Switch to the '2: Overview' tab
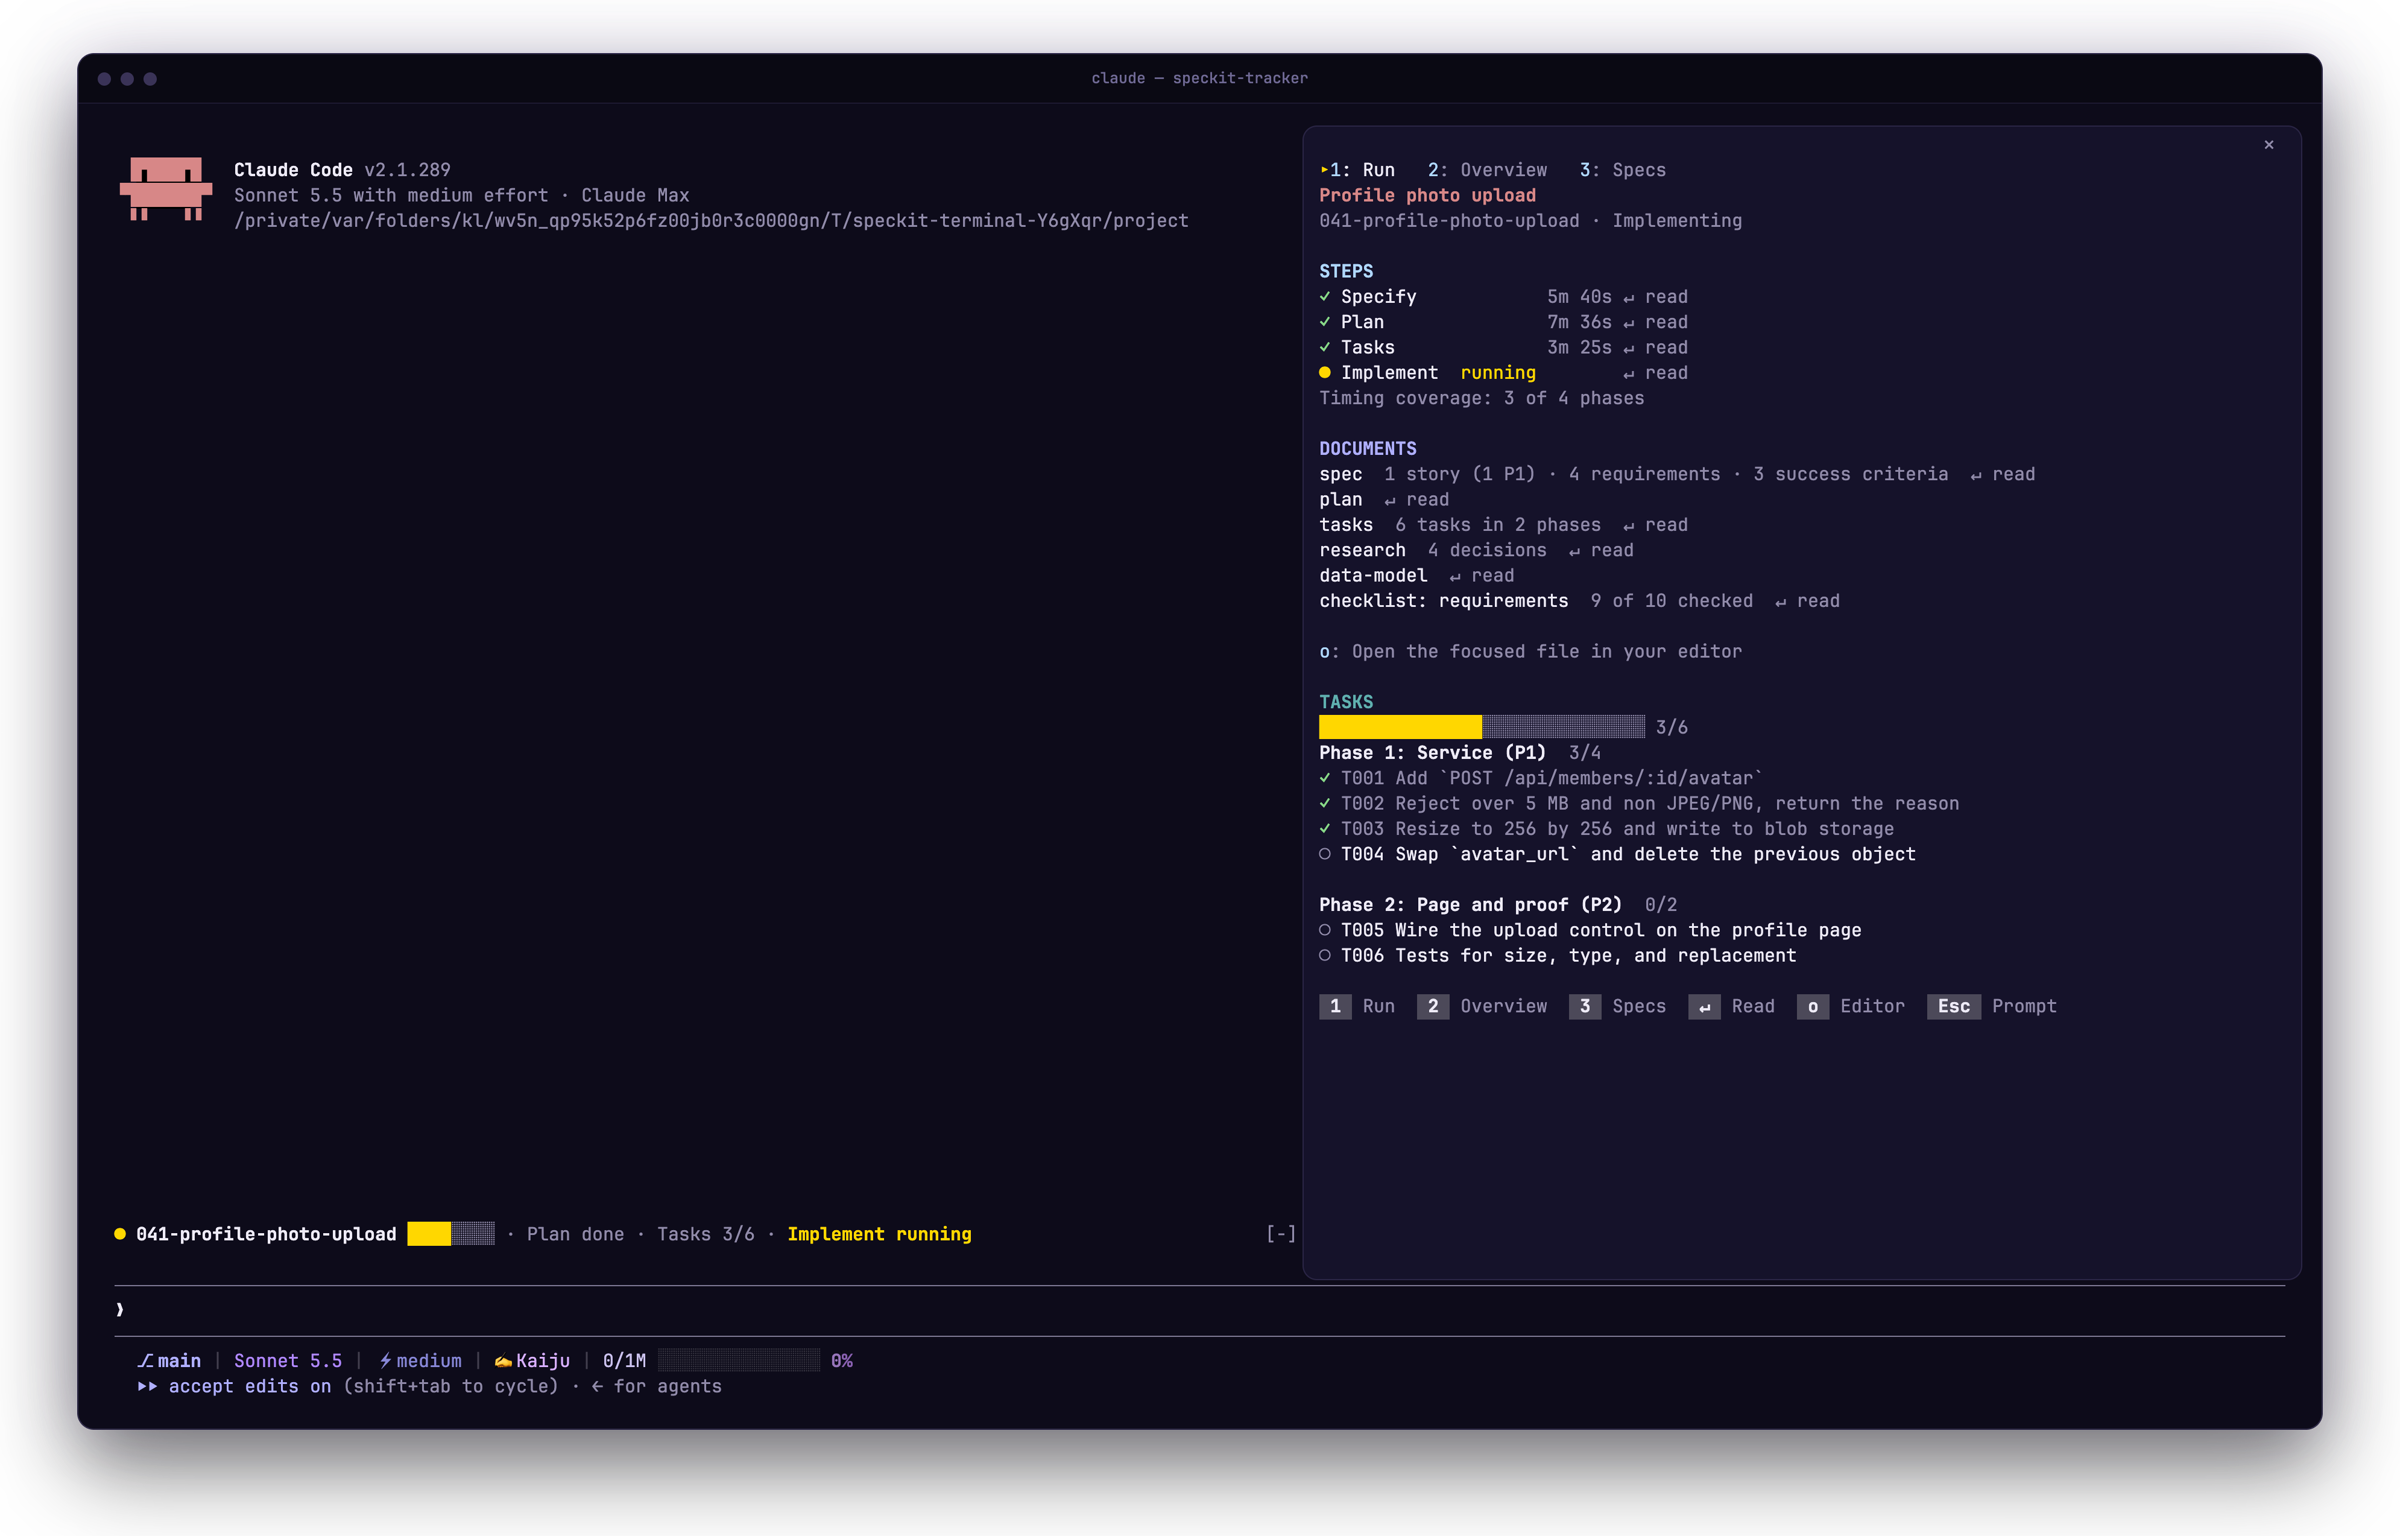Image resolution: width=2400 pixels, height=1536 pixels. [1487, 170]
